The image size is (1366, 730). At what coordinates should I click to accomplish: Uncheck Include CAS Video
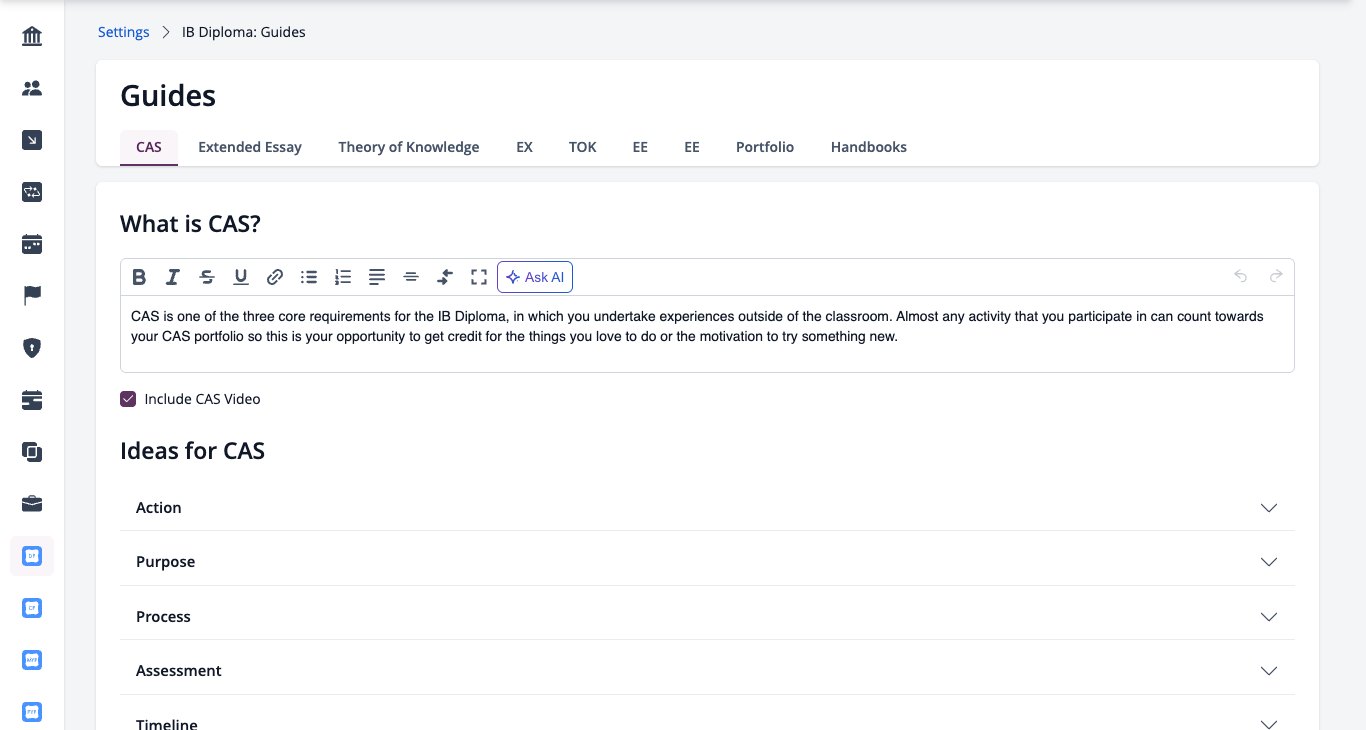coord(128,399)
